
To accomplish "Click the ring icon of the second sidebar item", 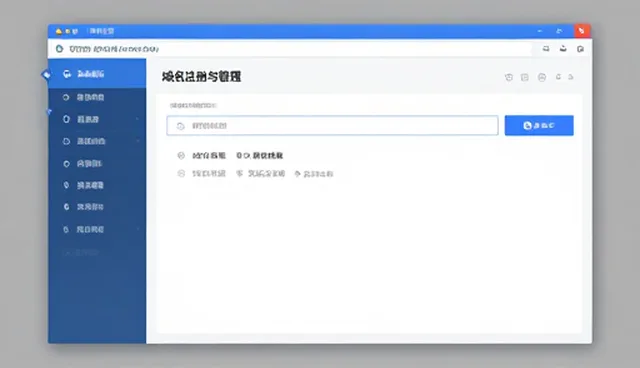I will pyautogui.click(x=66, y=97).
